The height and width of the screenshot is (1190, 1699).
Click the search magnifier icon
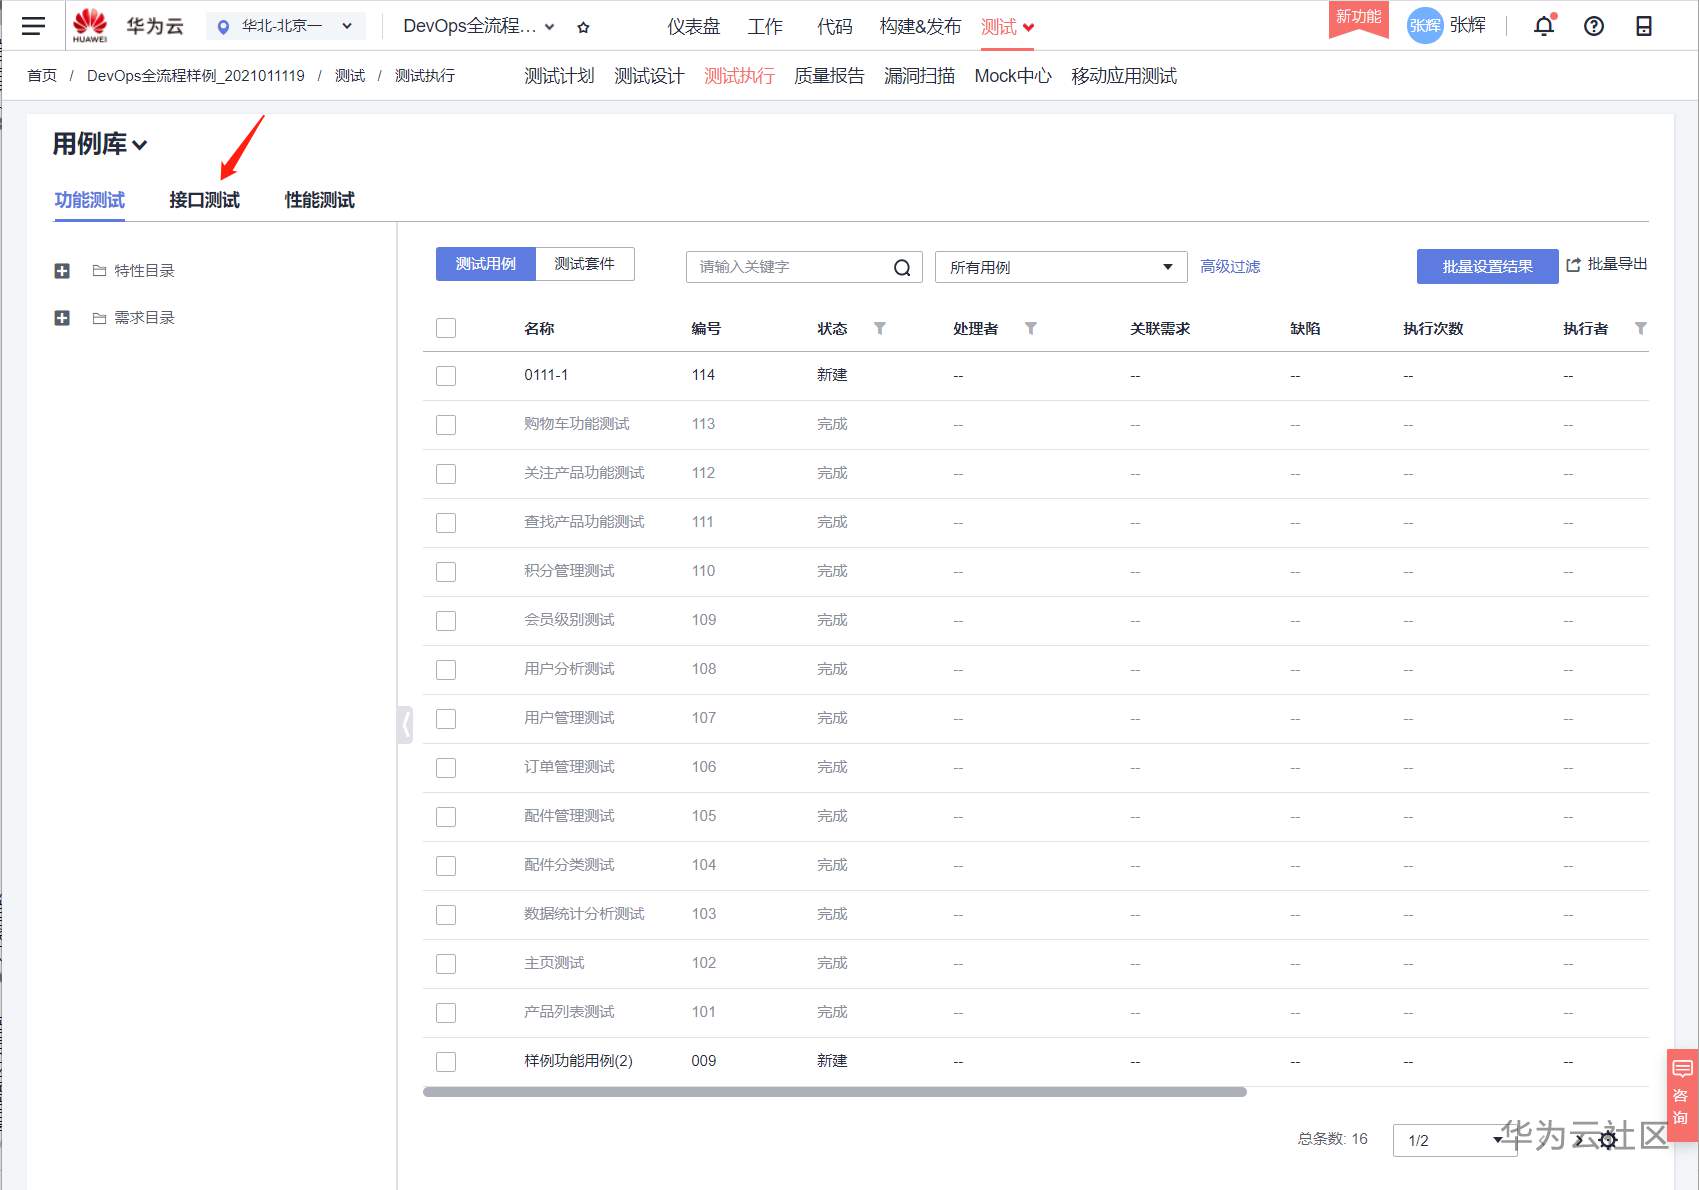point(902,267)
